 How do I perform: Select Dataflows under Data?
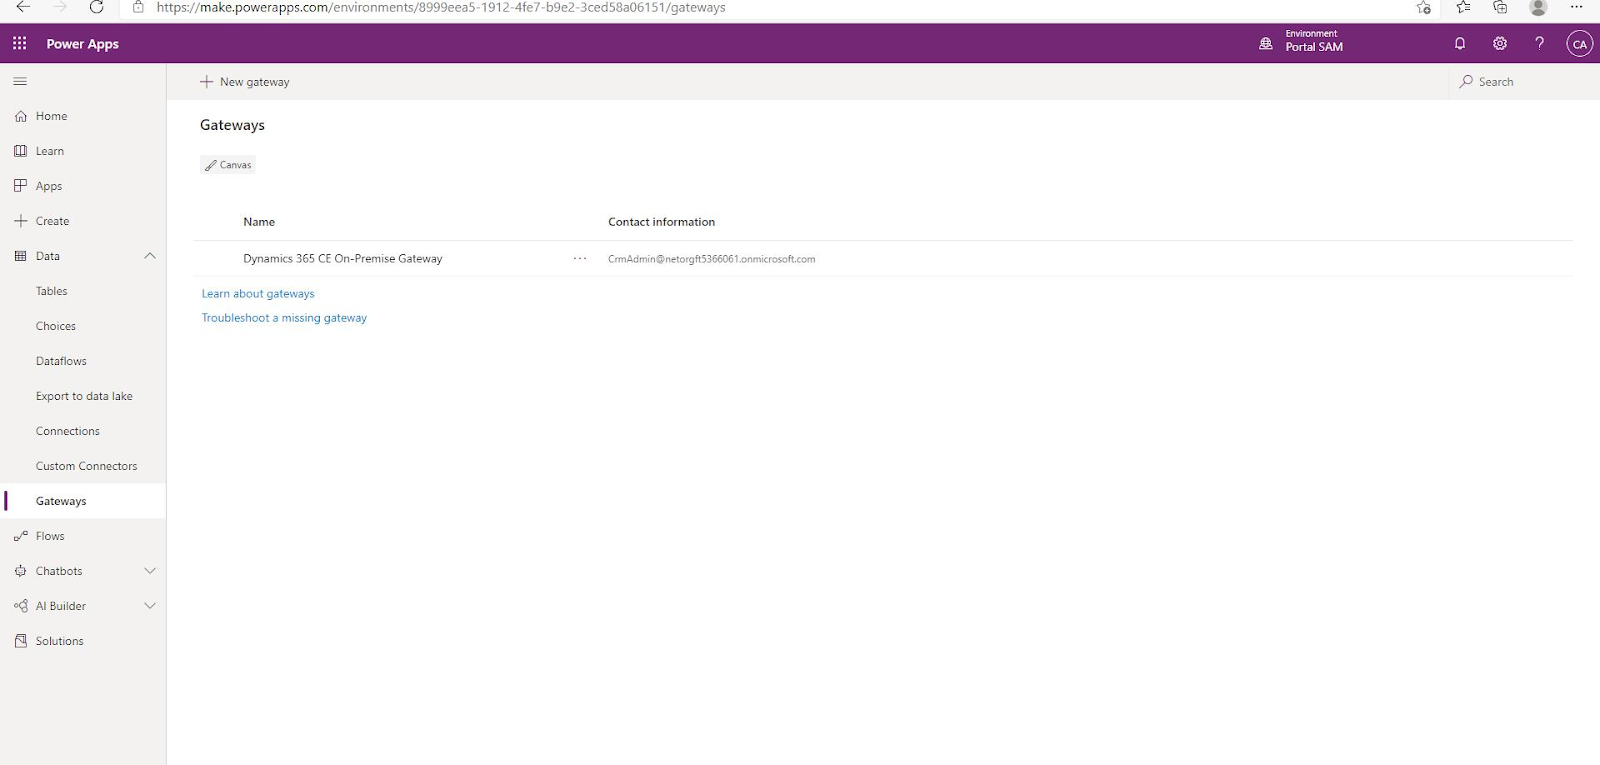(x=61, y=361)
